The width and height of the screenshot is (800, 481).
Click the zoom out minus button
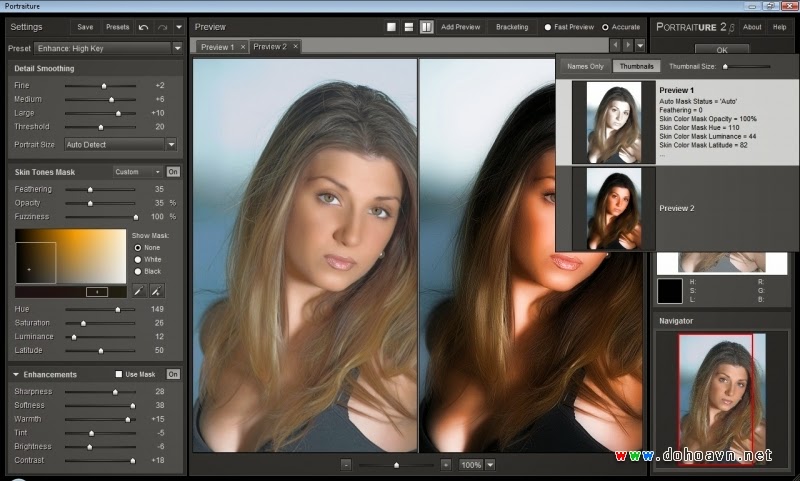point(346,465)
